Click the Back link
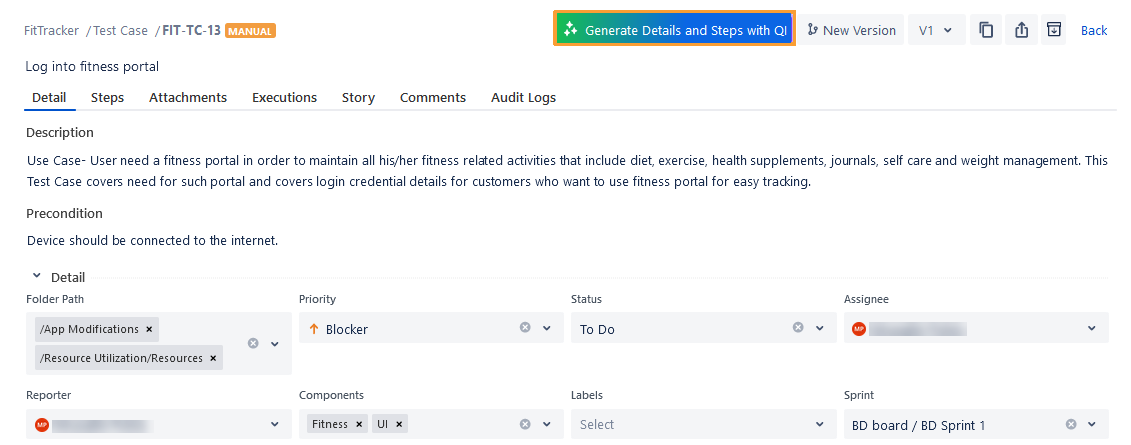This screenshot has width=1131, height=445. click(x=1094, y=30)
